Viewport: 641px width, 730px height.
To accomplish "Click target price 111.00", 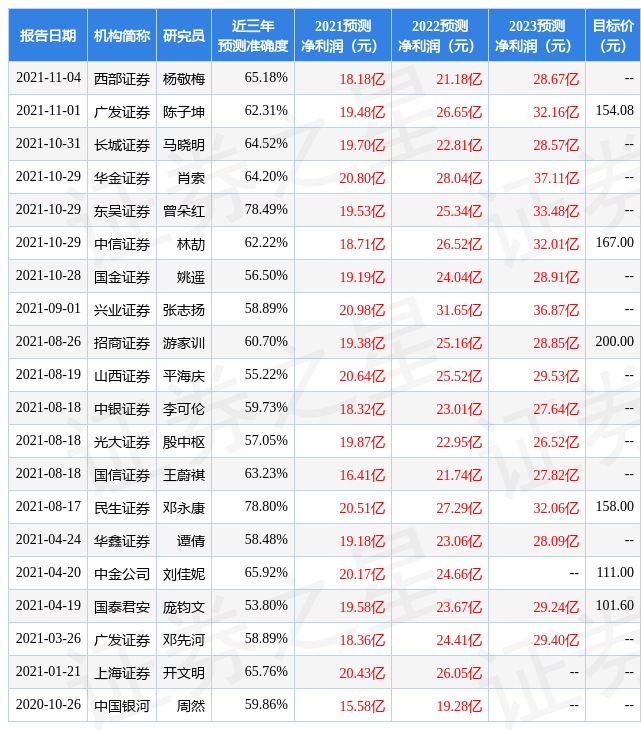I will [x=614, y=573].
